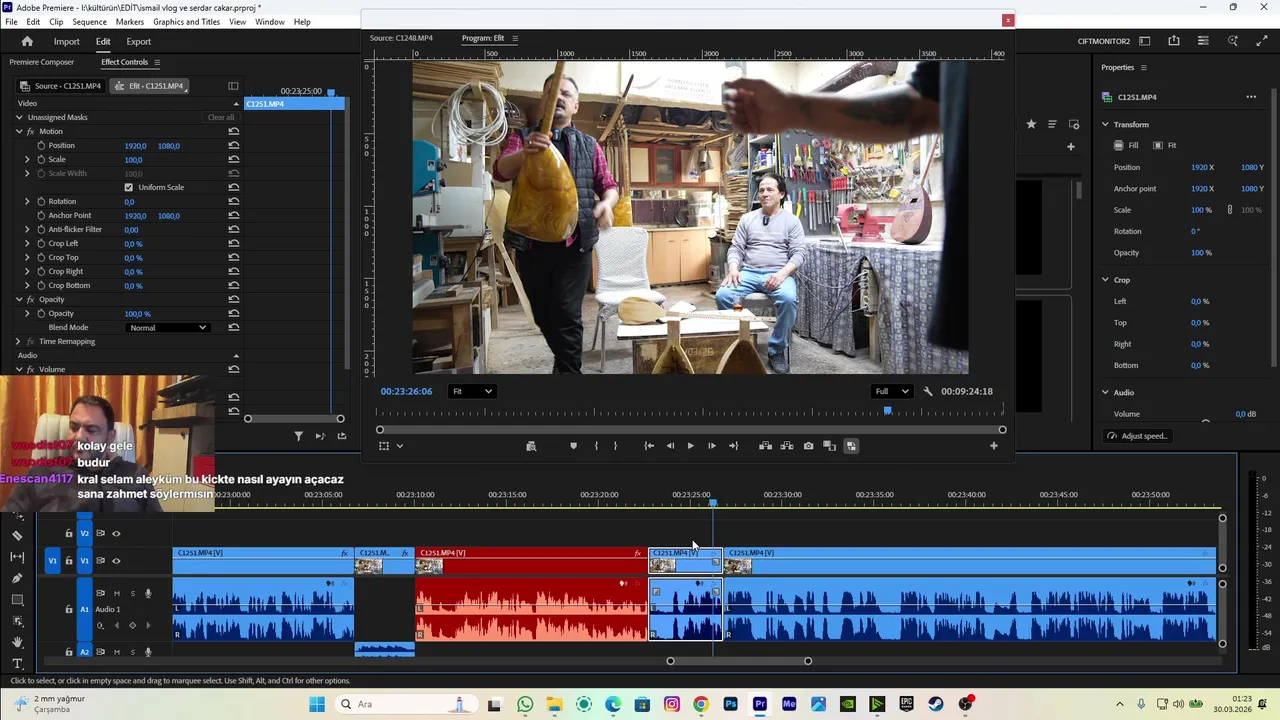Screen dimensions: 1280x720
Task: Switch to the Export workspace tab
Action: click(x=138, y=41)
